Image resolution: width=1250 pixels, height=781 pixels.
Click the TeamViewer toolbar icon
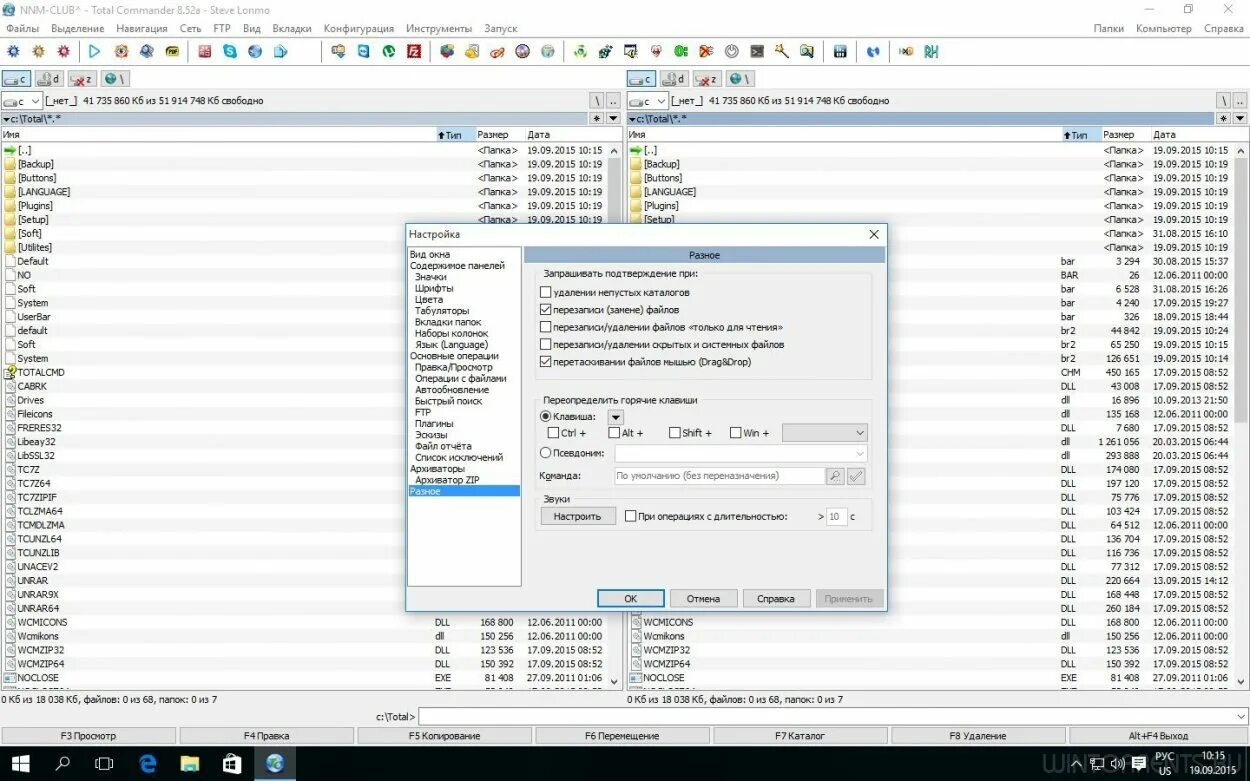click(x=364, y=51)
